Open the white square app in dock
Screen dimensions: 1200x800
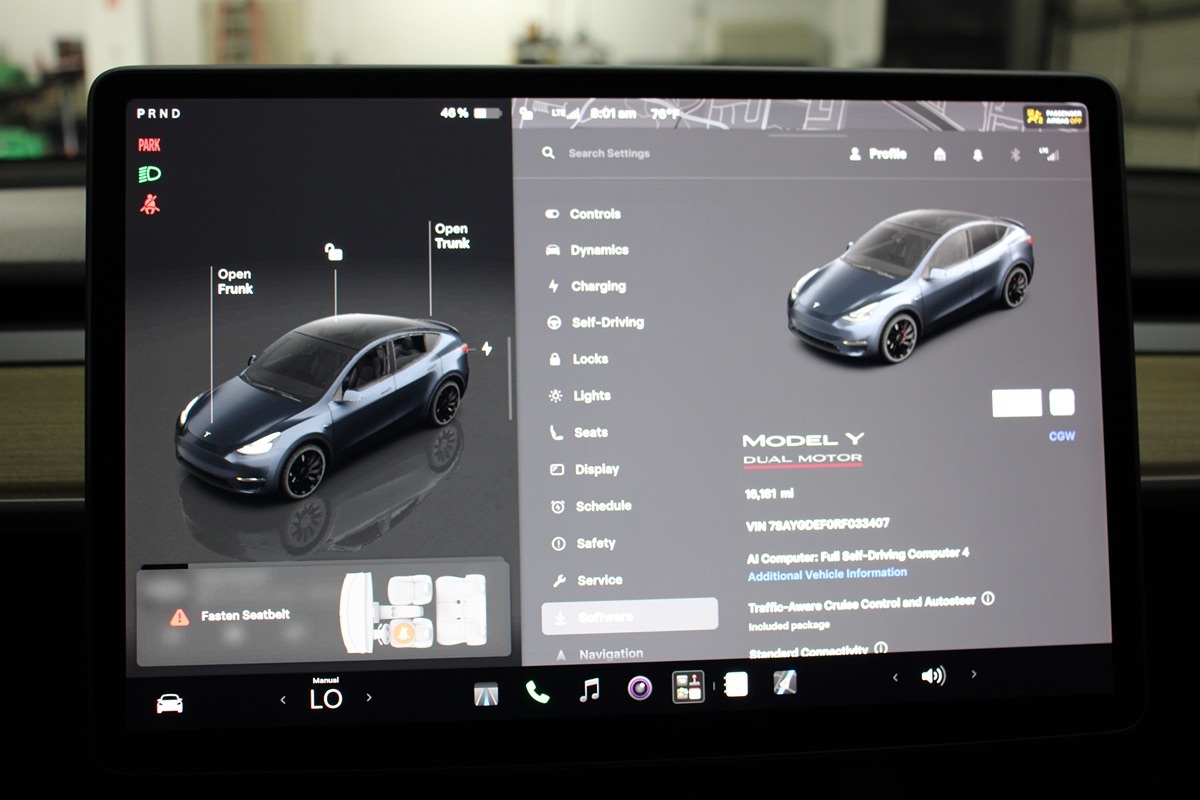(735, 684)
